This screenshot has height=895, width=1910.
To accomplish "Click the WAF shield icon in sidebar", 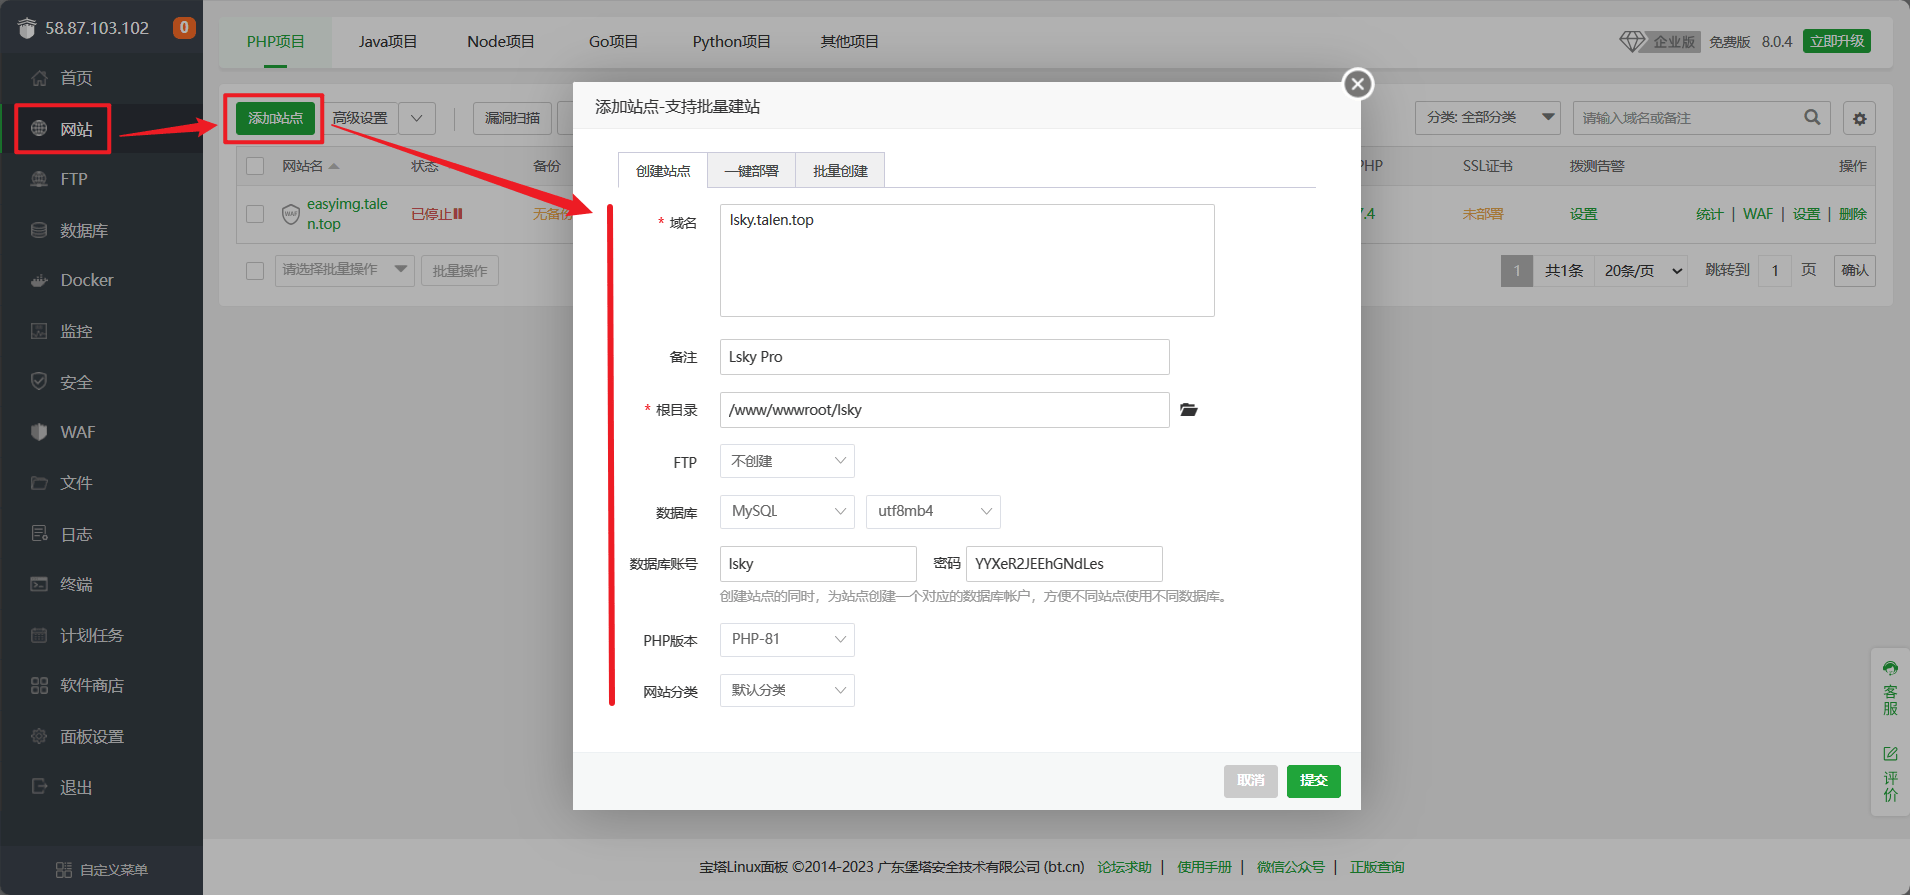I will pyautogui.click(x=39, y=432).
